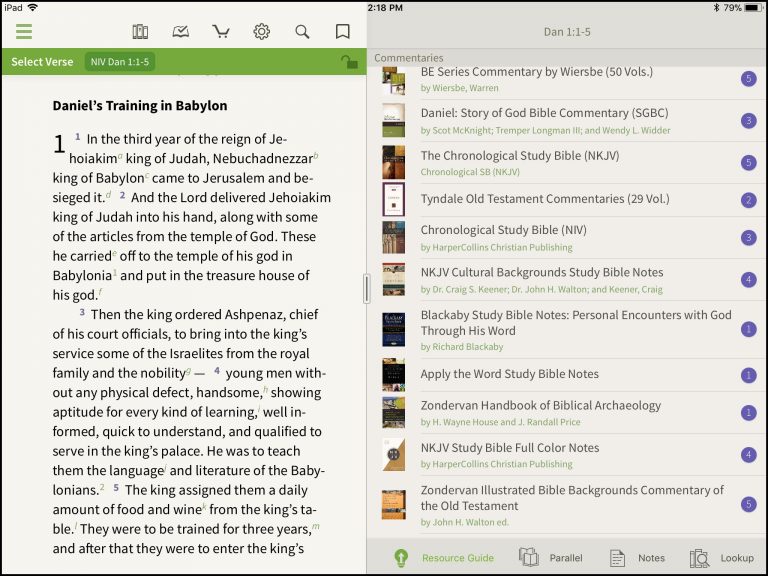Open the store shopping cart
Viewport: 768px width, 576px height.
point(221,32)
